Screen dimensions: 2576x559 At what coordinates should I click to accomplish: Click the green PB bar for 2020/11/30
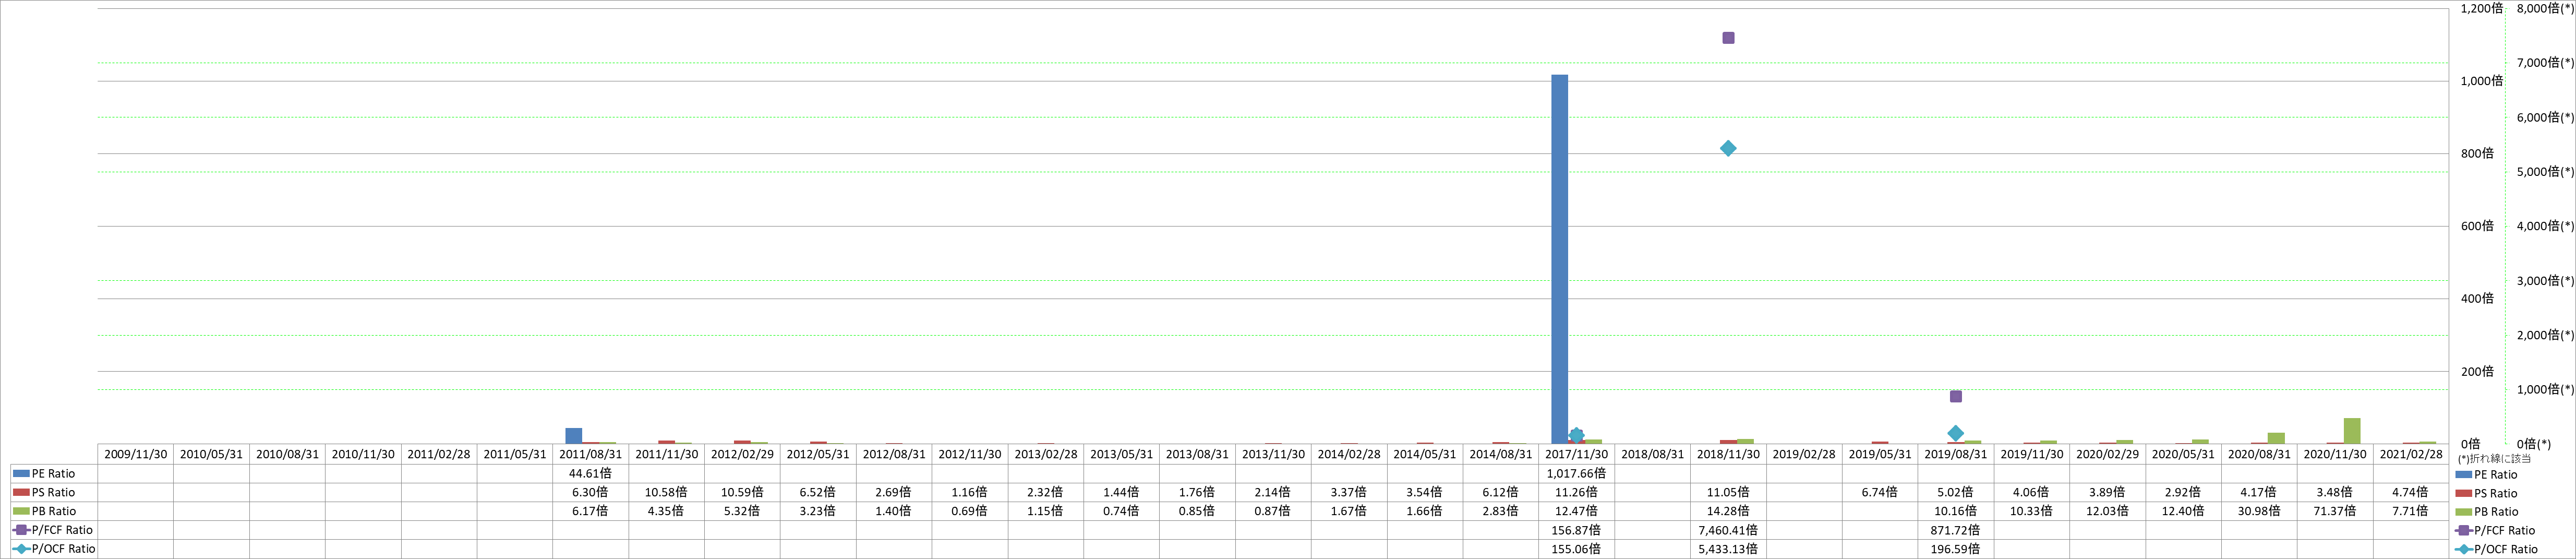(x=2352, y=431)
